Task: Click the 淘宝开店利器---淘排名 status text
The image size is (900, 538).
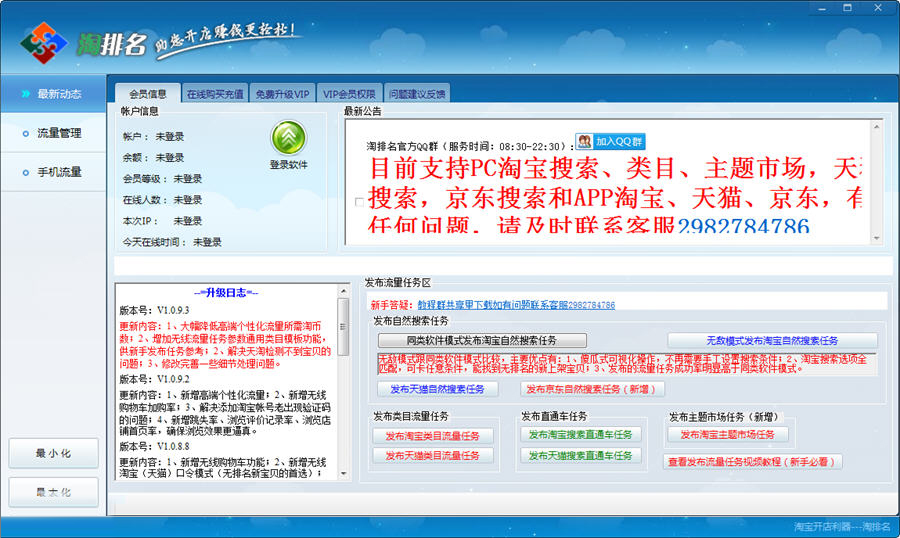Action: click(842, 527)
